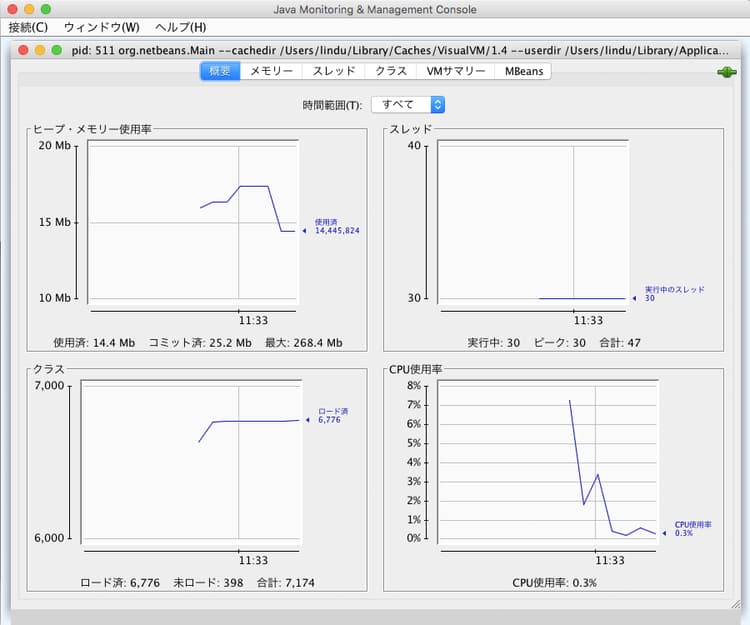The width and height of the screenshot is (750, 625).
Task: Click the heap memory usage chart
Action: coord(193,222)
